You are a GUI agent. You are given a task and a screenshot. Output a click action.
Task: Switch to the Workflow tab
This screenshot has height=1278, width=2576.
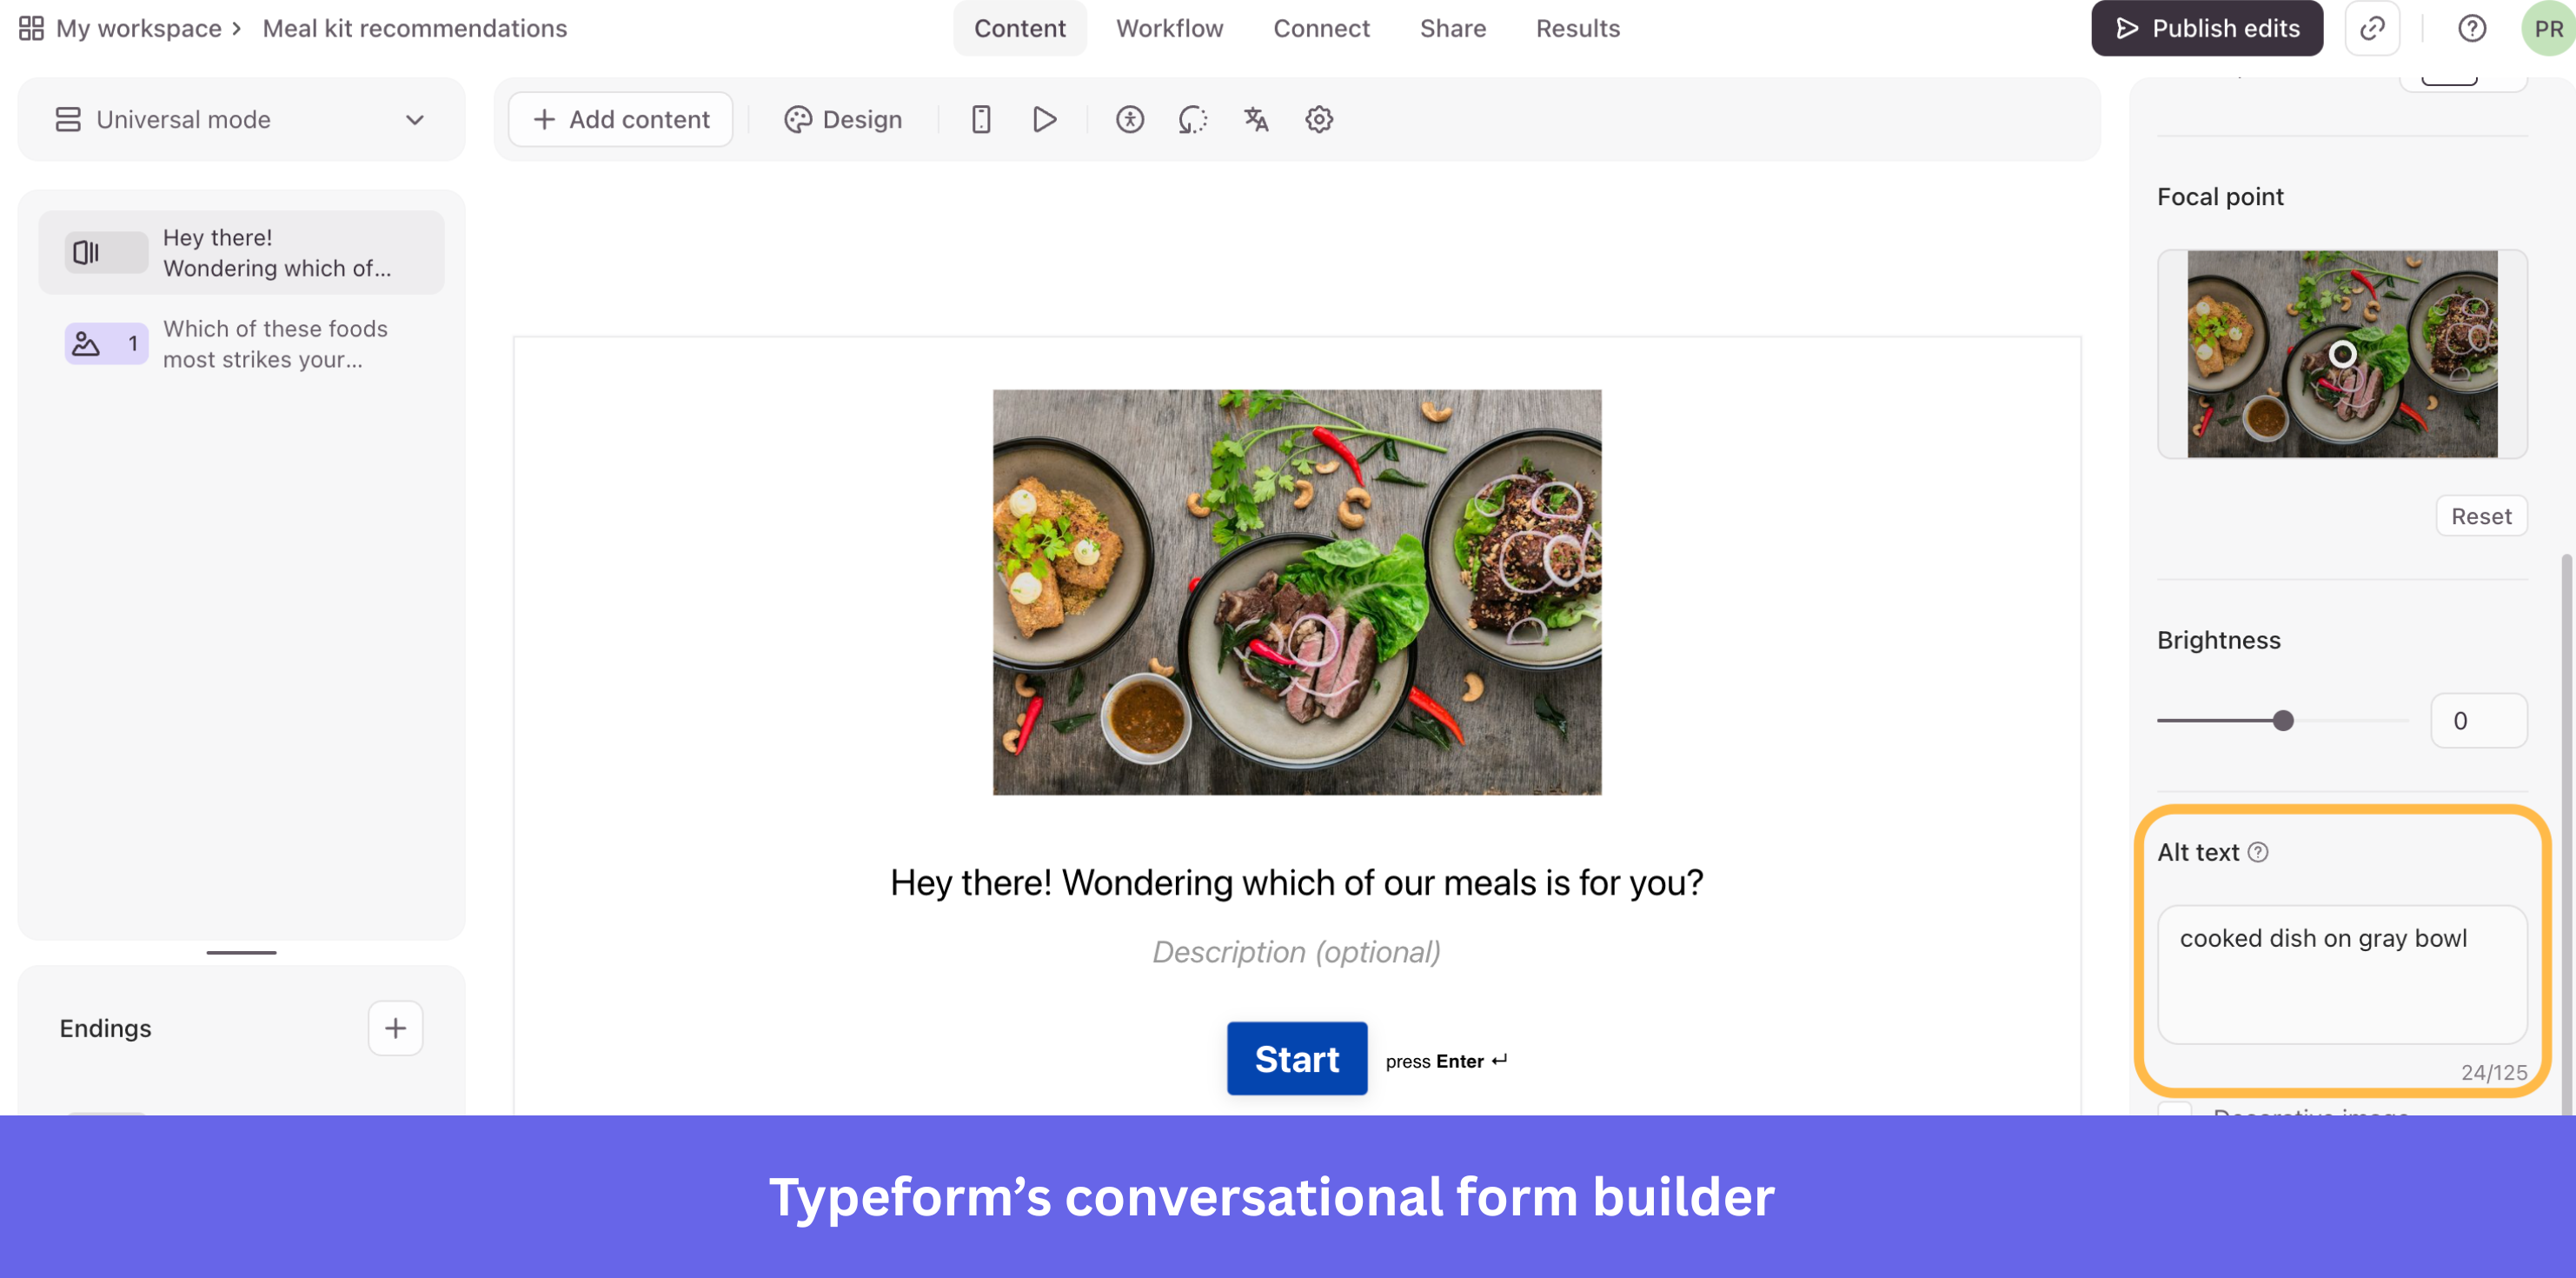(1169, 28)
